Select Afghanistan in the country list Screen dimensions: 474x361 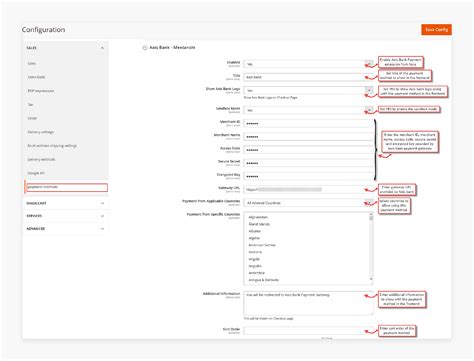point(258,217)
